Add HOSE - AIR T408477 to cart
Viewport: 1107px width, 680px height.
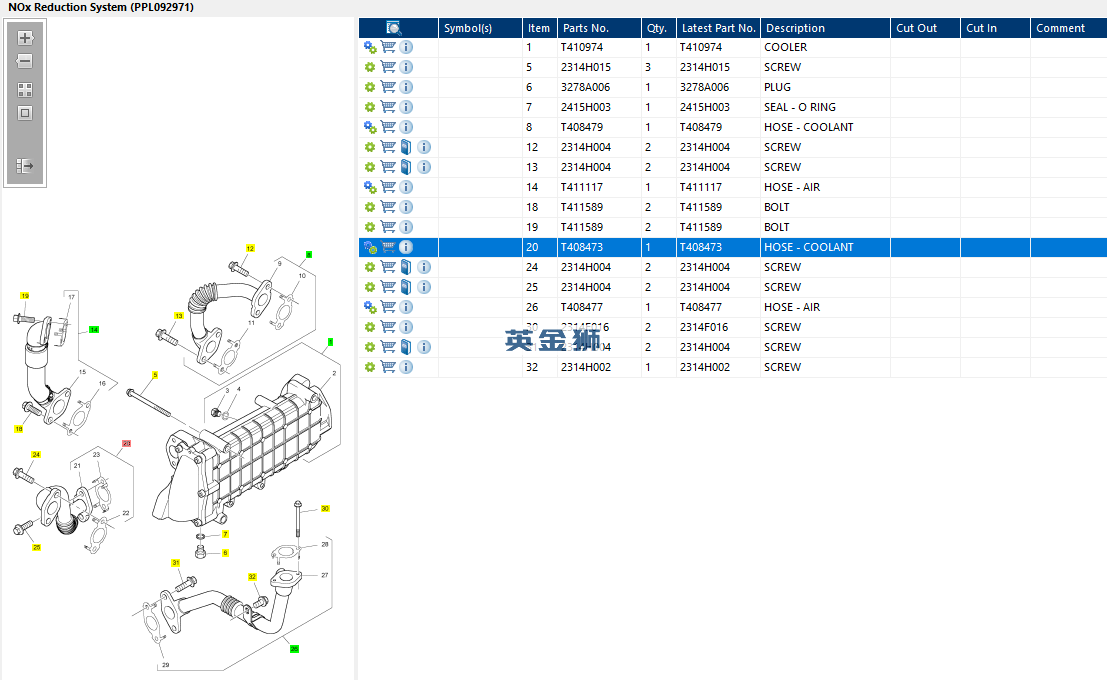tap(388, 307)
